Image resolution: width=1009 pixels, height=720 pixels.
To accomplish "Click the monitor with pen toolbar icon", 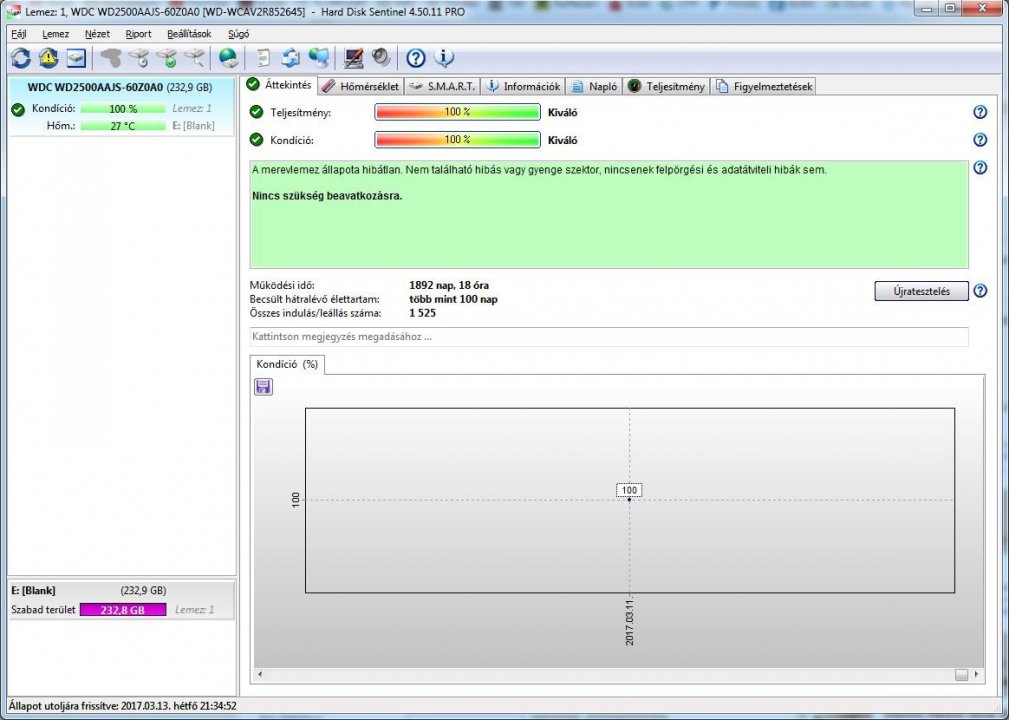I will point(353,59).
